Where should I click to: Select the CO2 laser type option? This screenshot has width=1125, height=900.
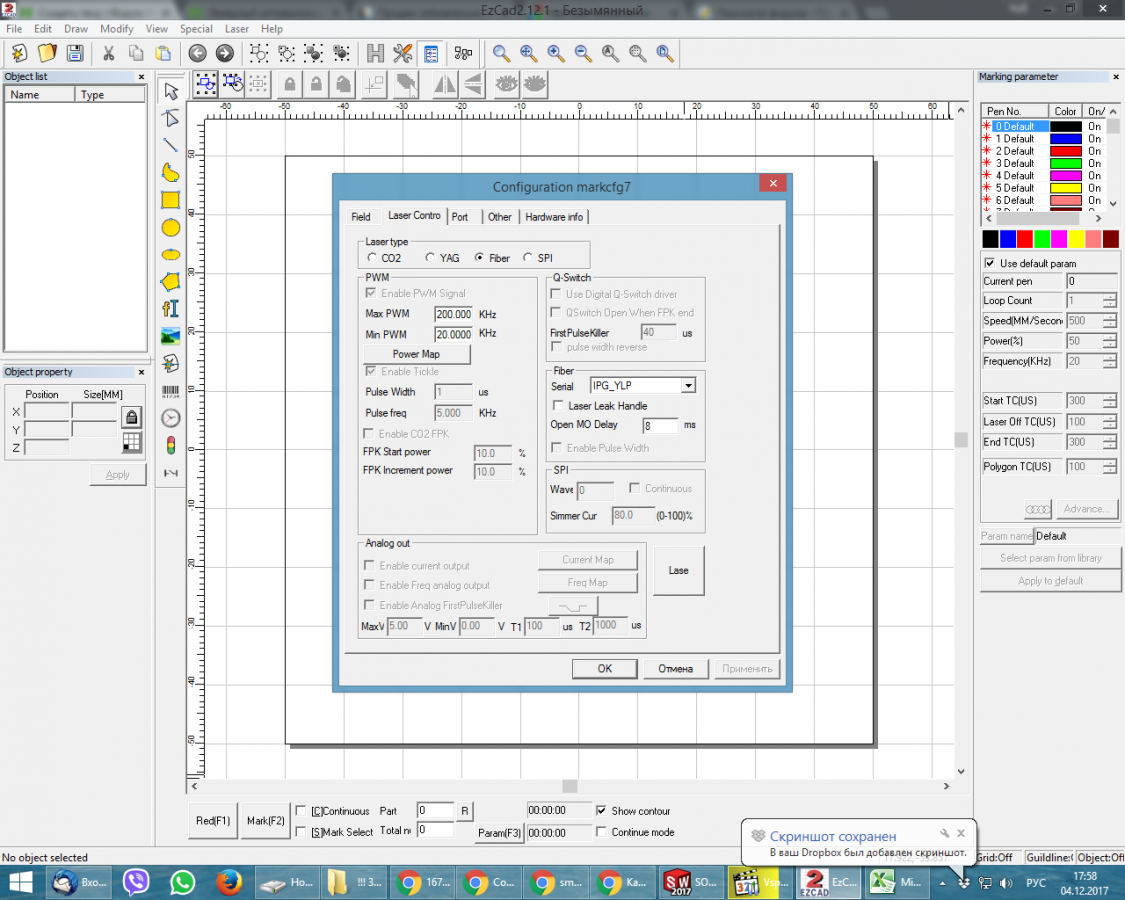point(373,258)
